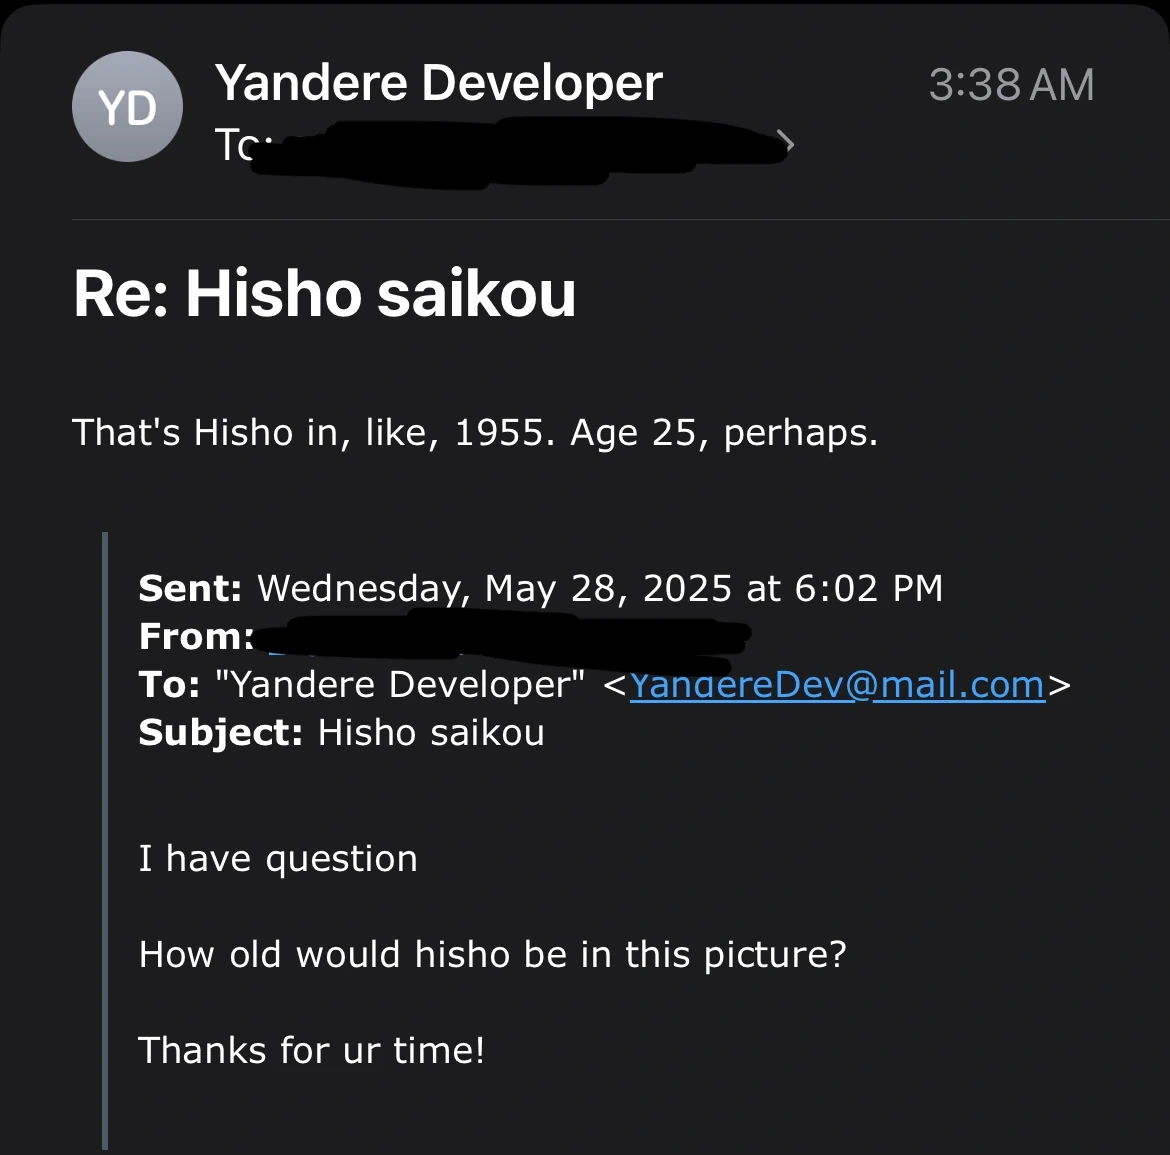Tap the quoted subject text "Hisho saikou"
The height and width of the screenshot is (1155, 1170).
point(431,733)
